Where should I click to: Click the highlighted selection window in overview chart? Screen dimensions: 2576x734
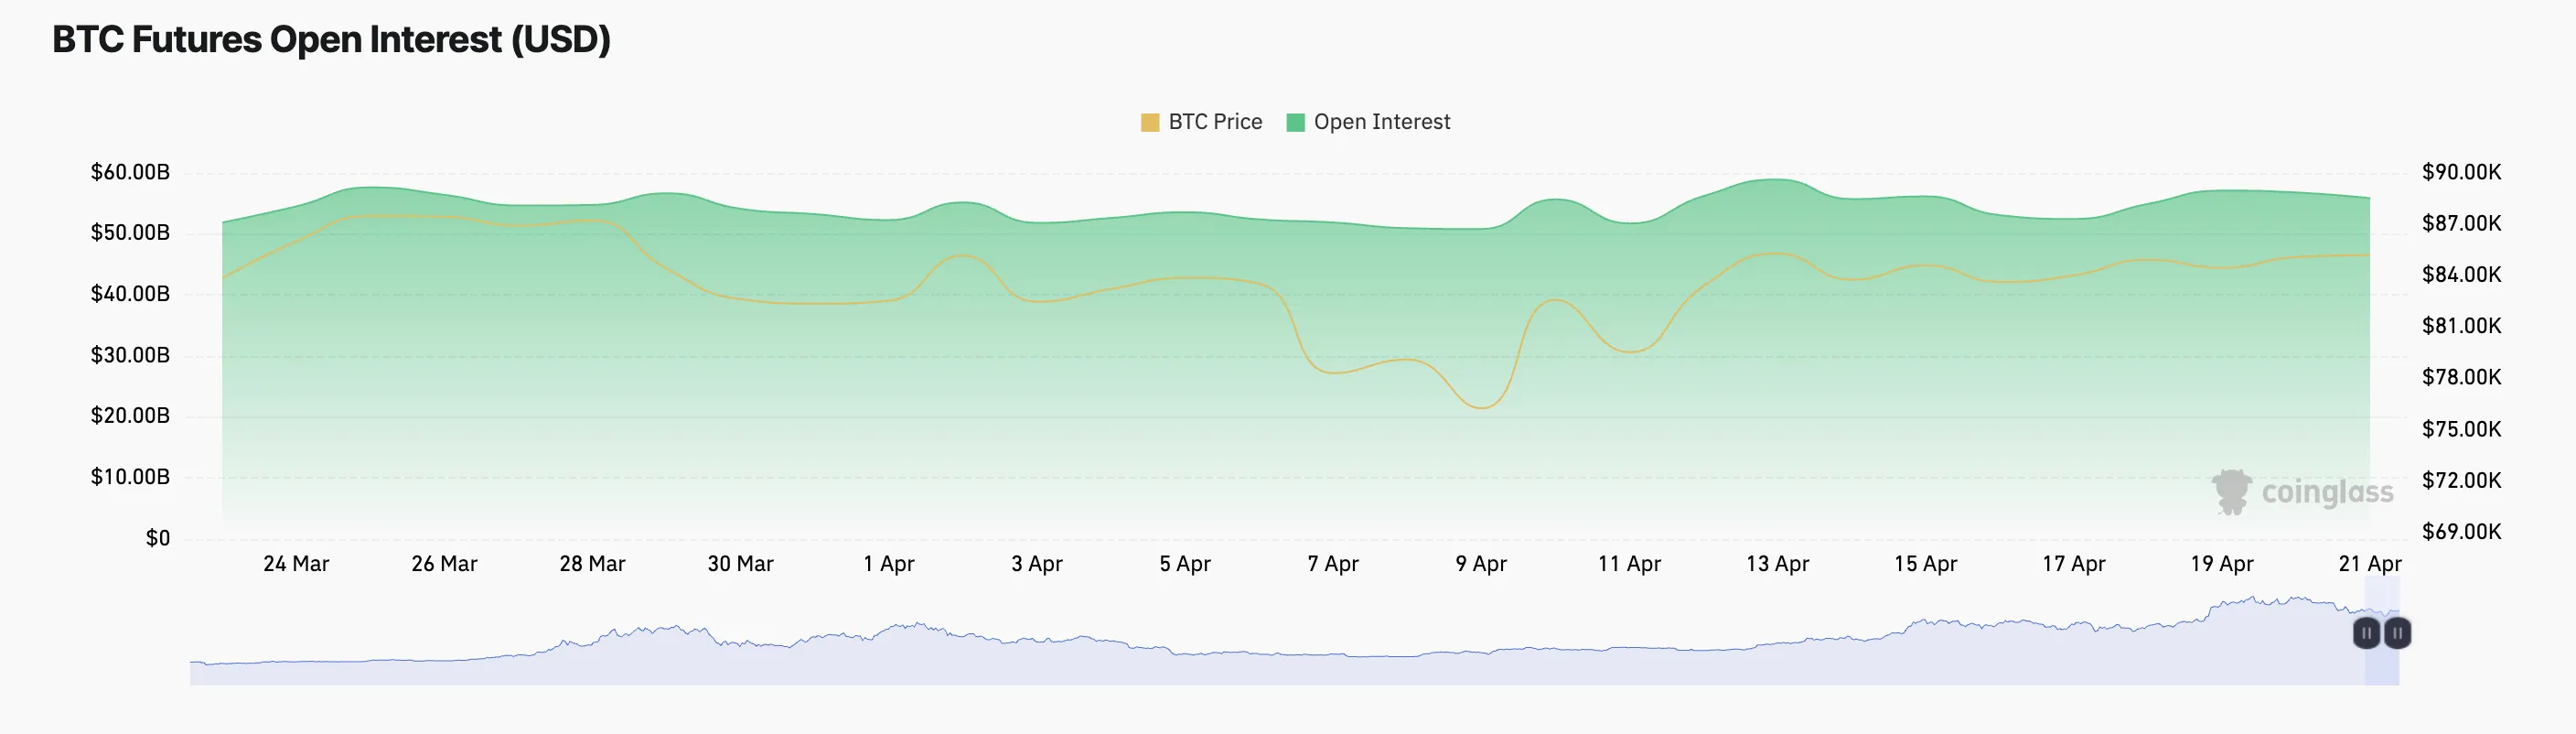click(2382, 660)
